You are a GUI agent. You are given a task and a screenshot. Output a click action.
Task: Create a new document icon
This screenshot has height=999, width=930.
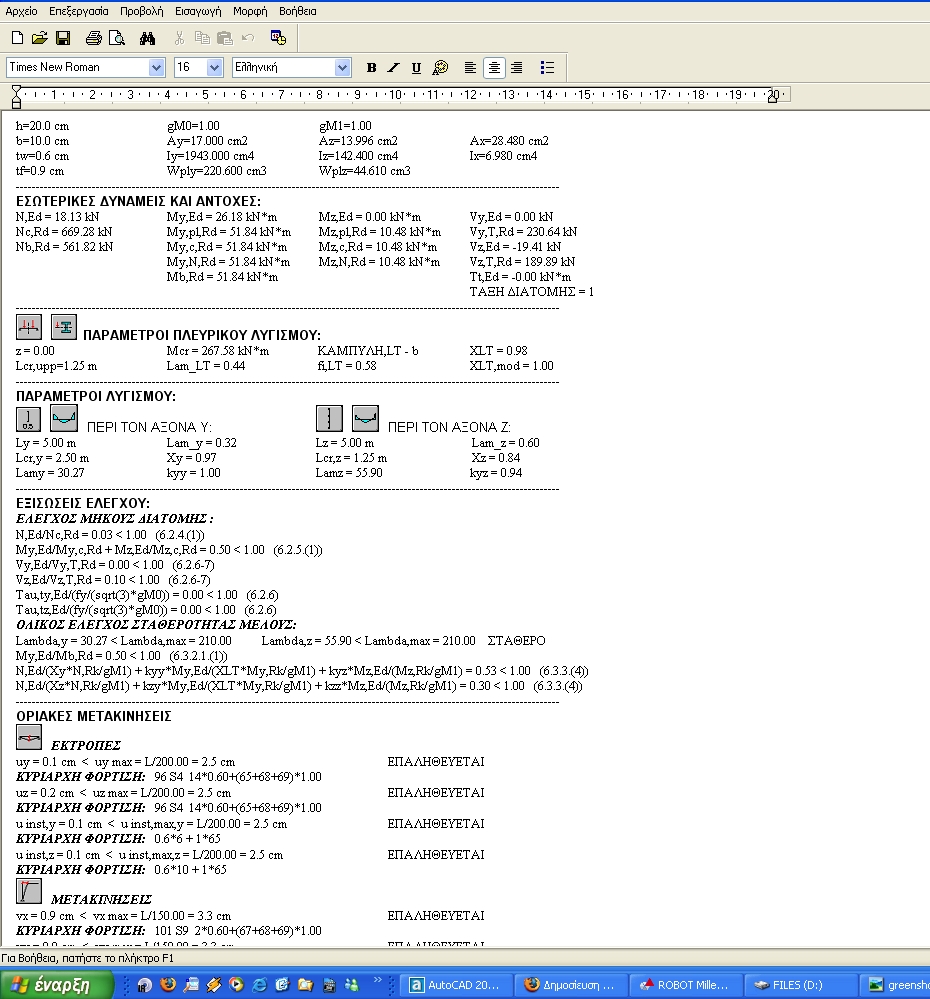17,38
